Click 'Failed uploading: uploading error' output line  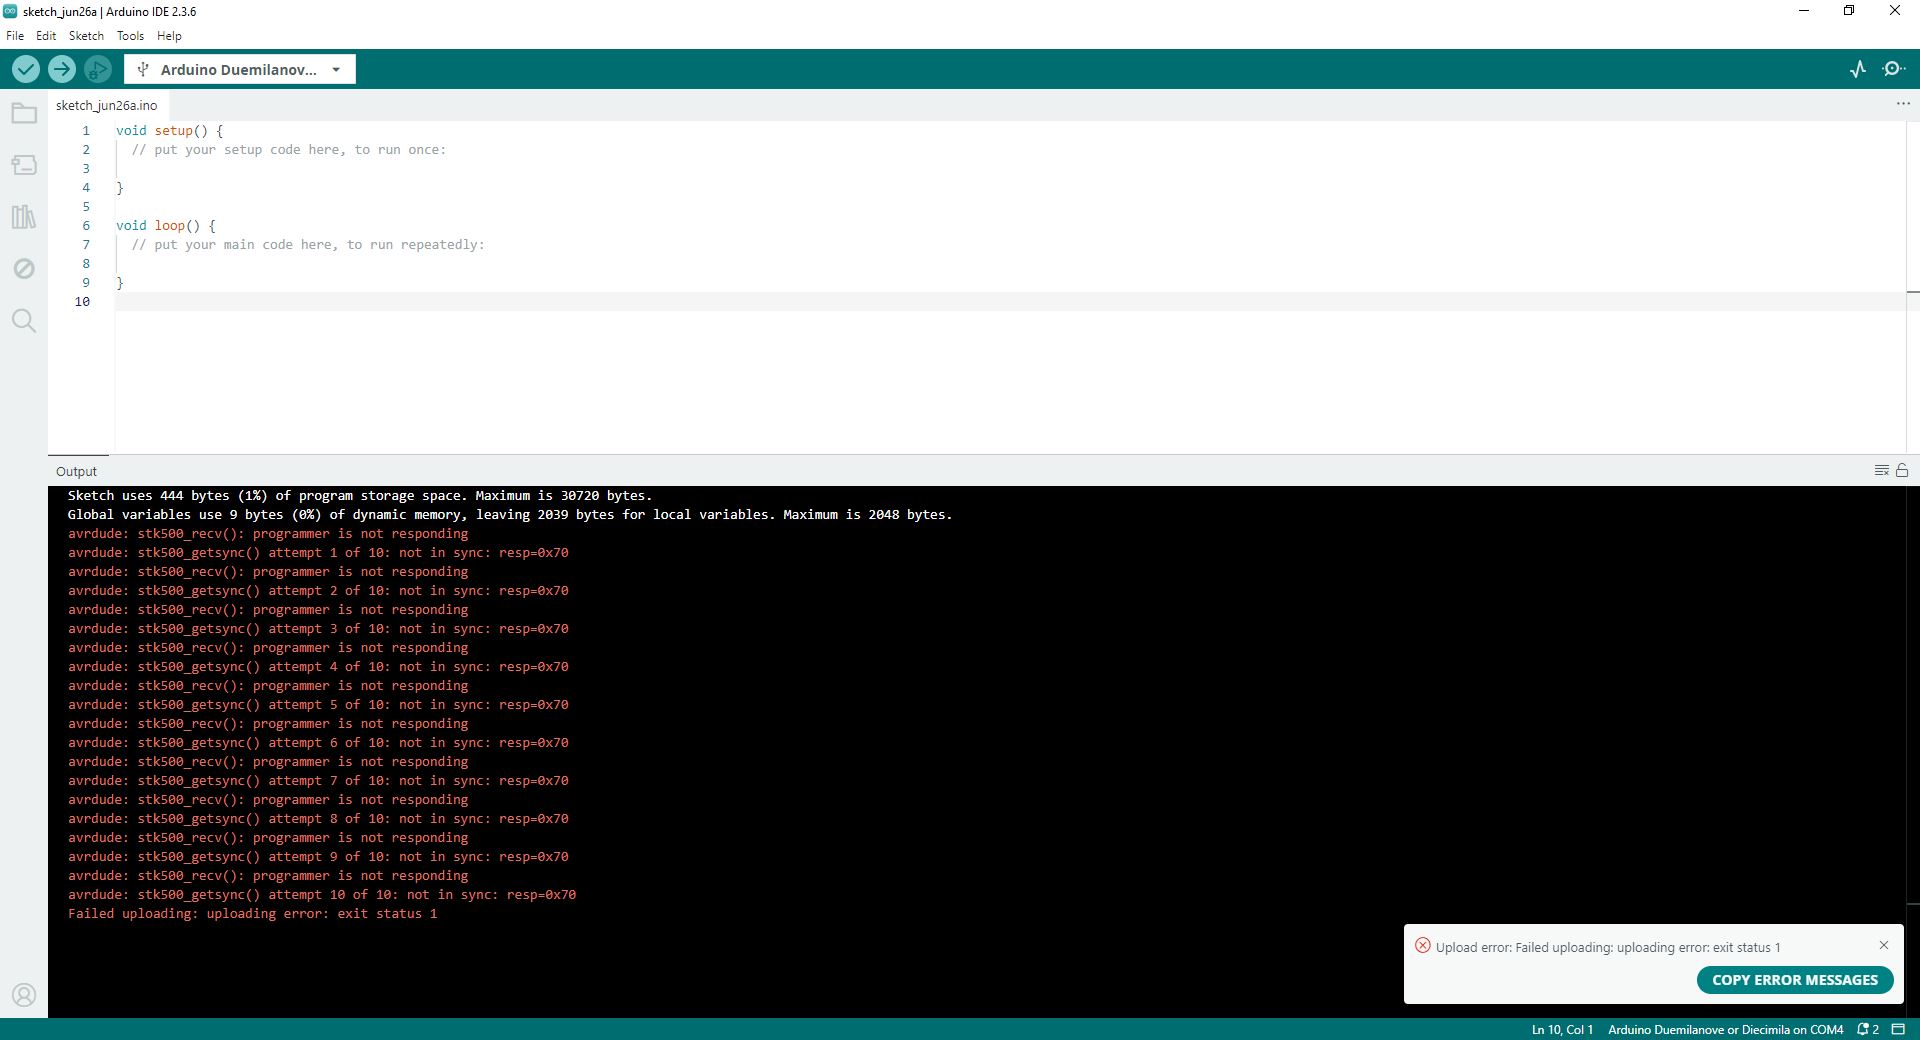coord(252,914)
